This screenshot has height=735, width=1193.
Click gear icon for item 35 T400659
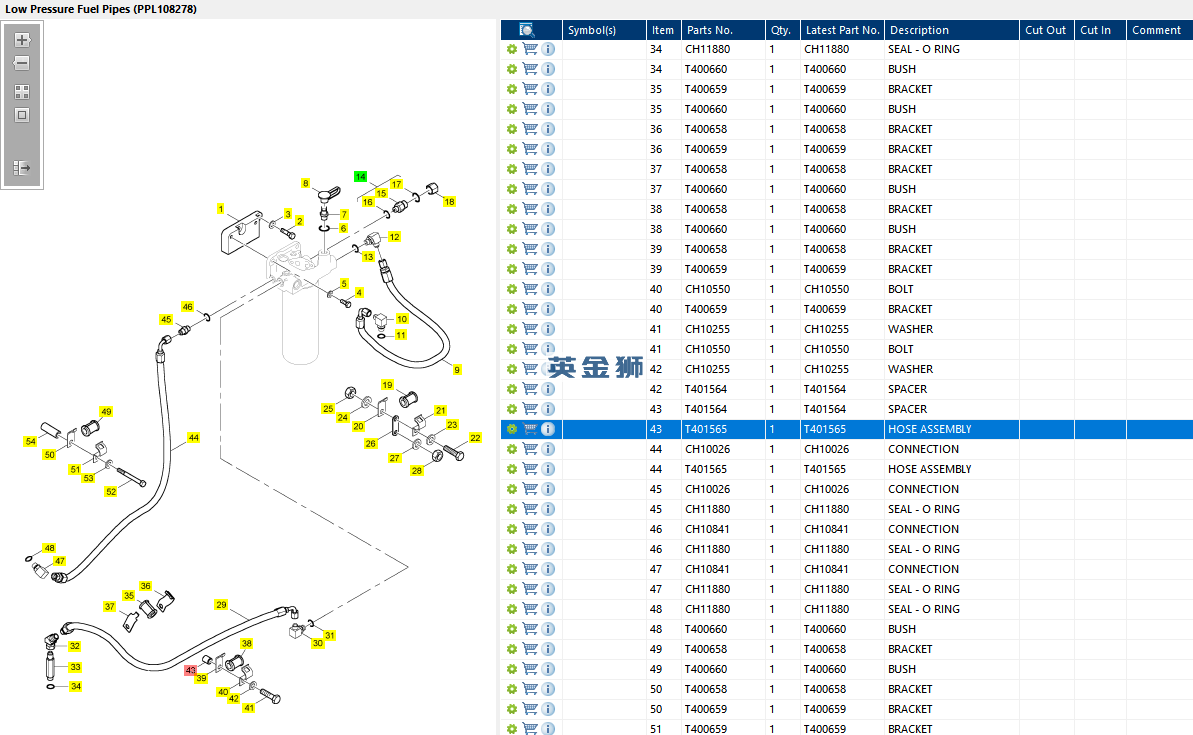(x=512, y=89)
